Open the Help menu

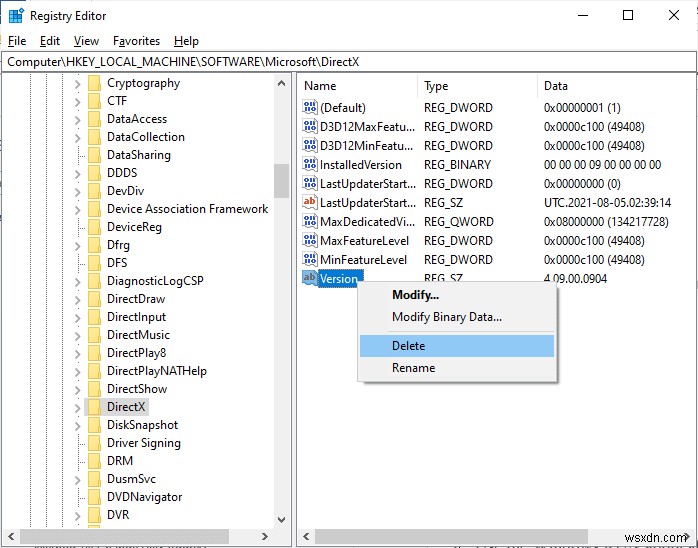pos(186,41)
